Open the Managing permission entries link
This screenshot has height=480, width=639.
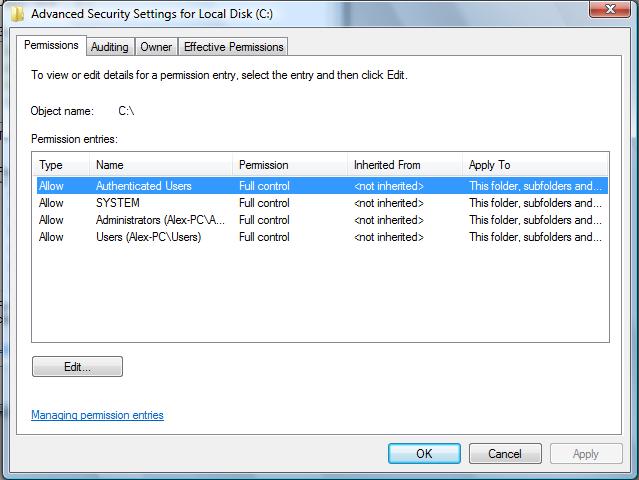pos(97,415)
